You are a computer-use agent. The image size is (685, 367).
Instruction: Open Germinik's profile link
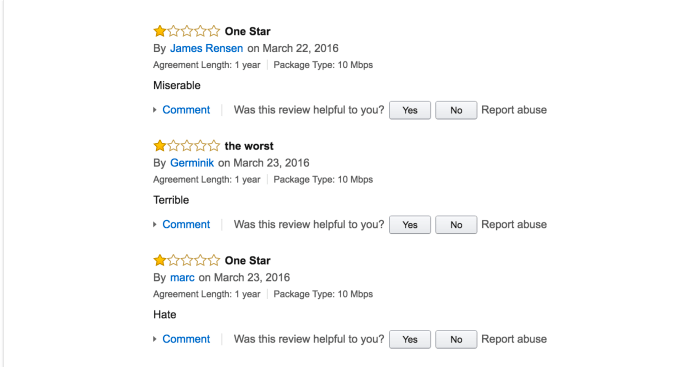(192, 163)
